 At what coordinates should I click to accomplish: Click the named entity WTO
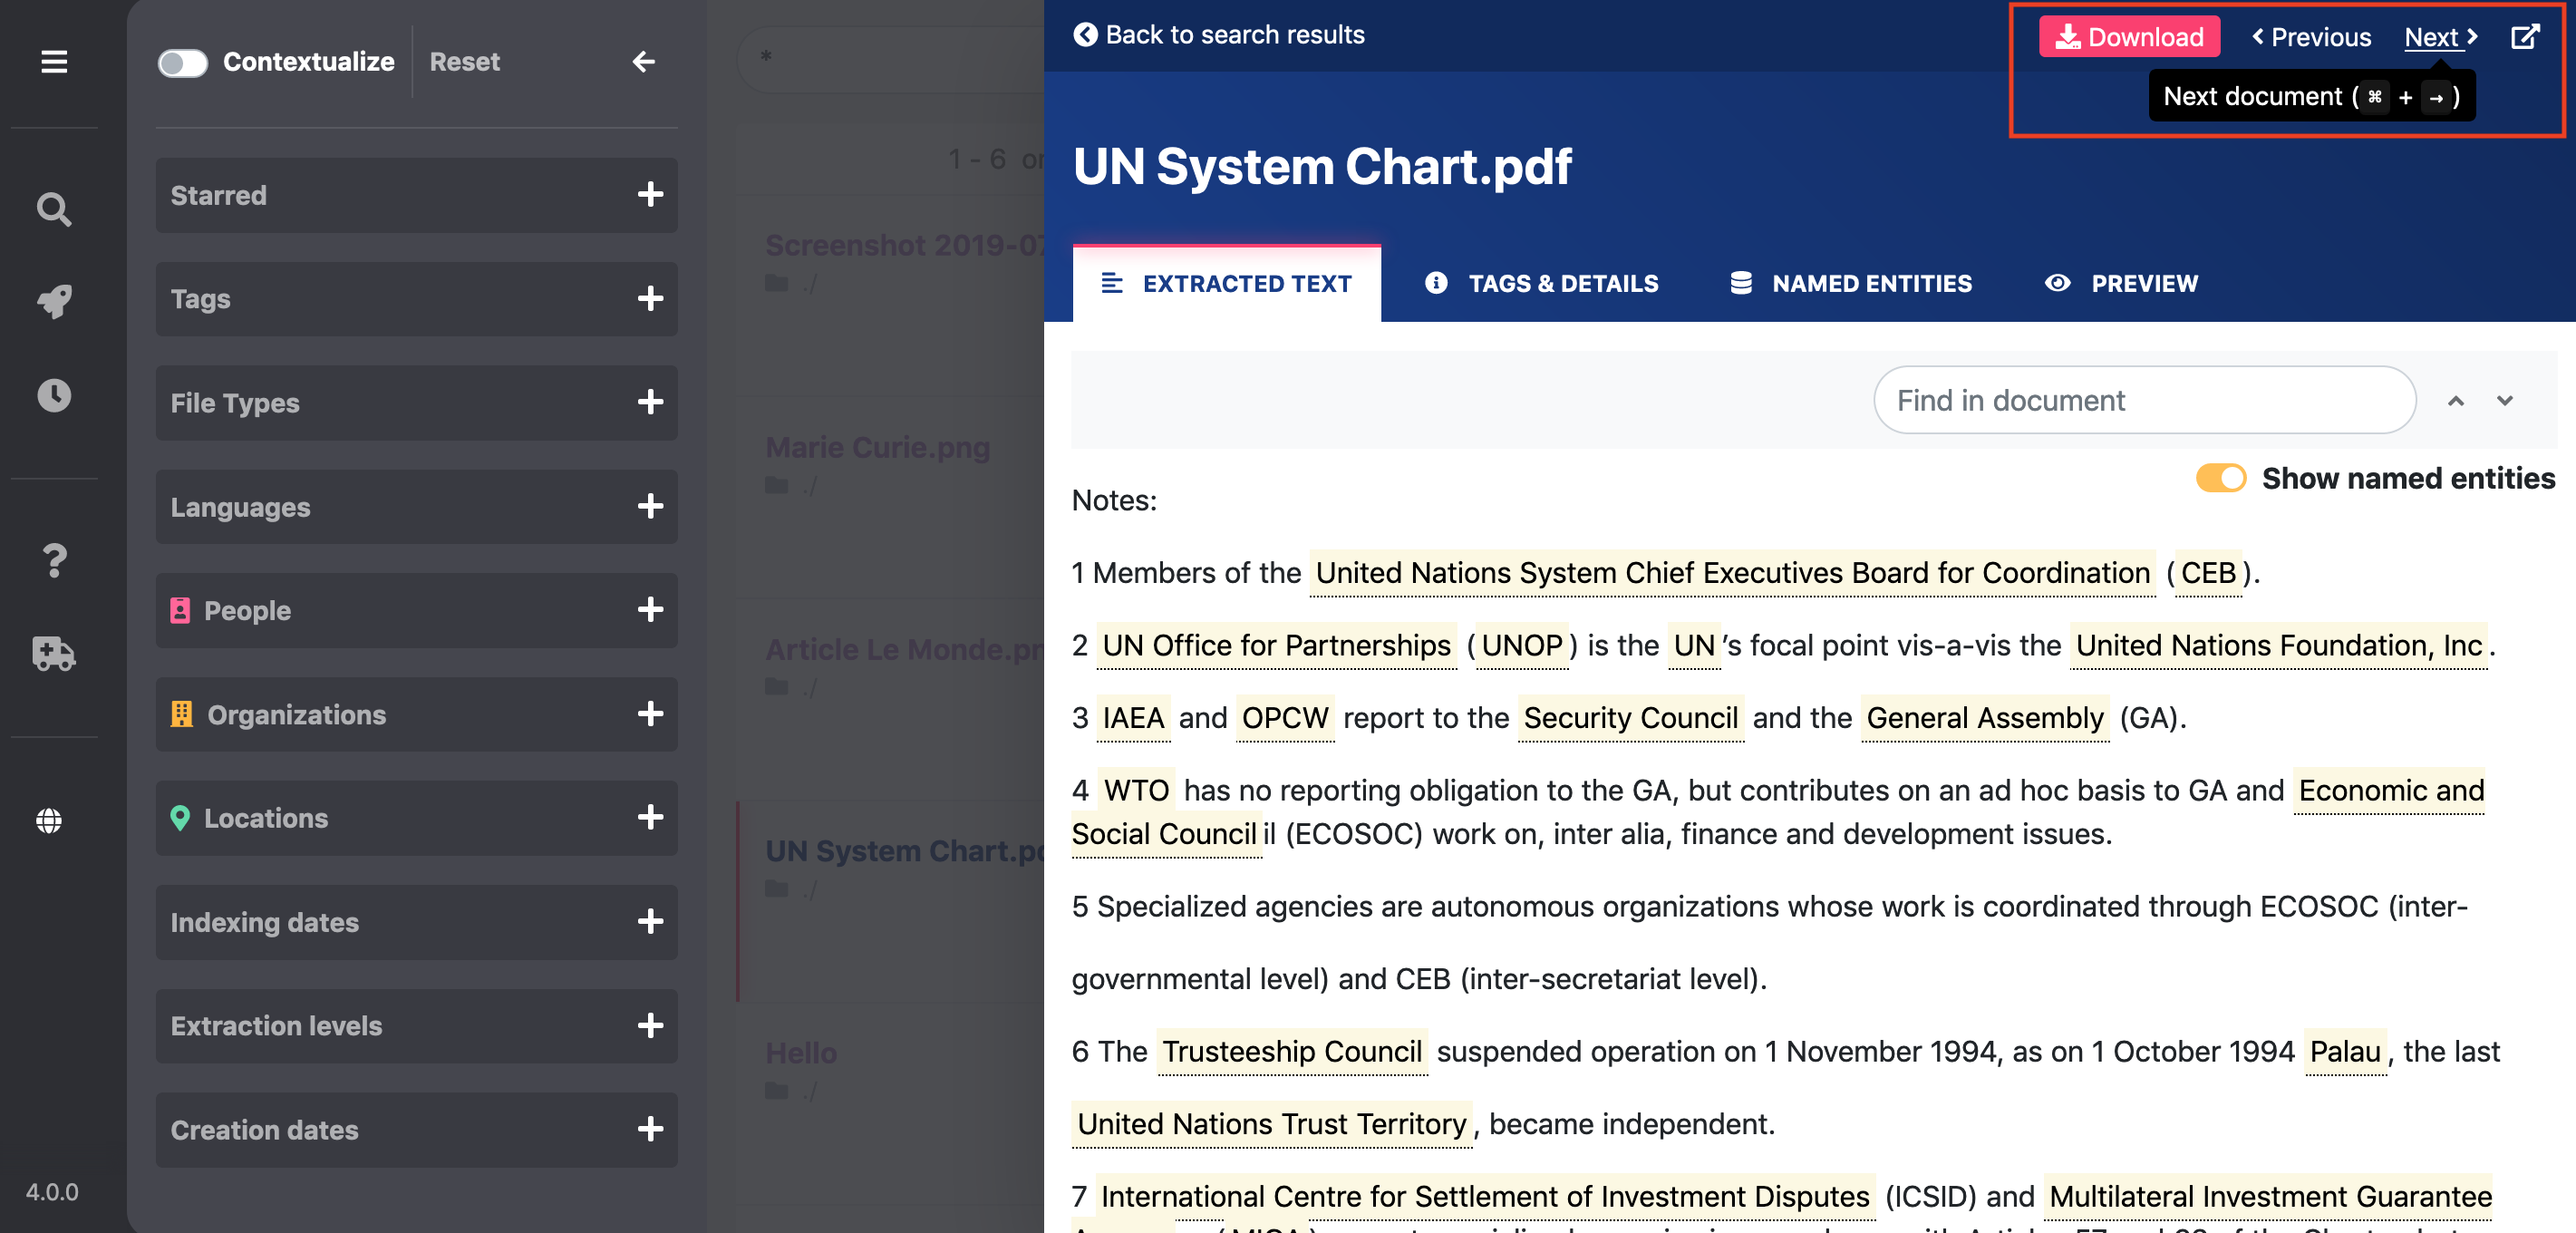(x=1136, y=790)
